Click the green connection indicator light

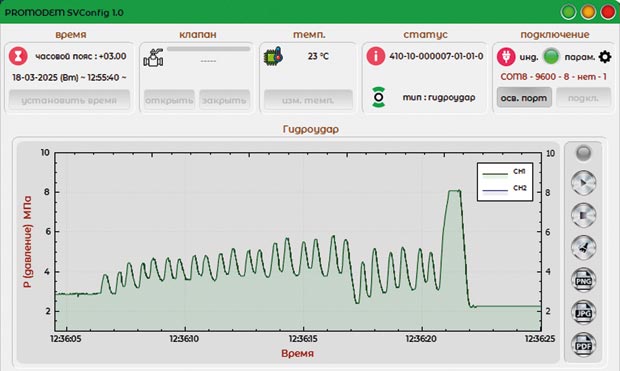pos(551,57)
